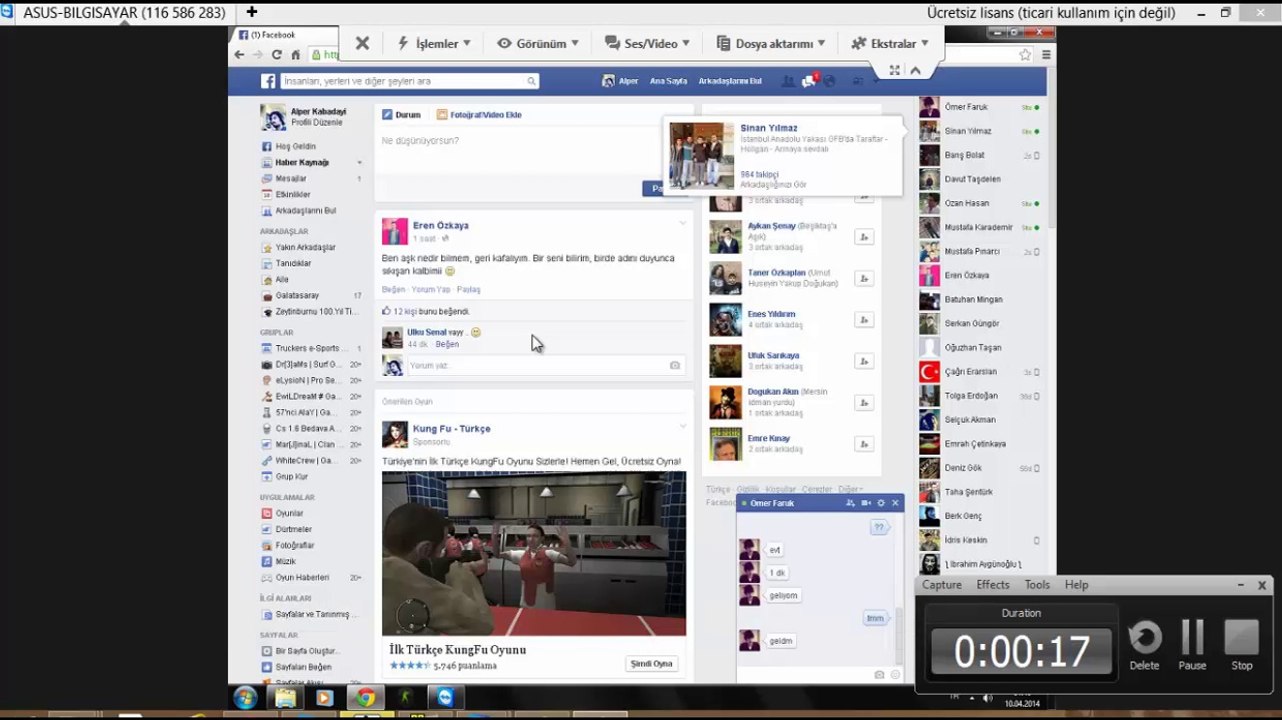Screen dimensions: 1282x720
Task: Add friends to Ömer Faruk chat
Action: coord(851,503)
